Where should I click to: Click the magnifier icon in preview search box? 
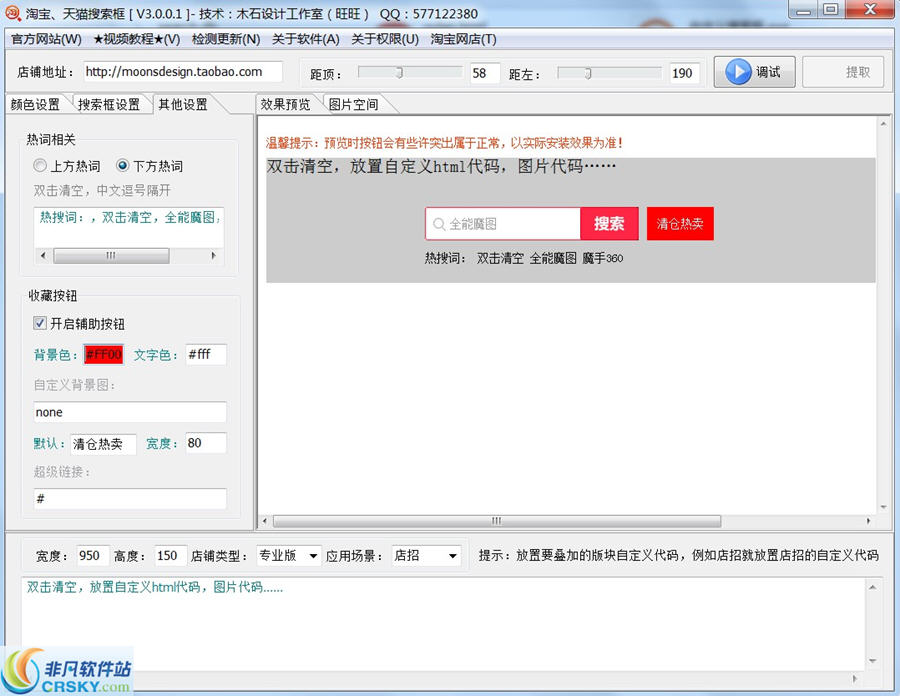click(x=438, y=224)
